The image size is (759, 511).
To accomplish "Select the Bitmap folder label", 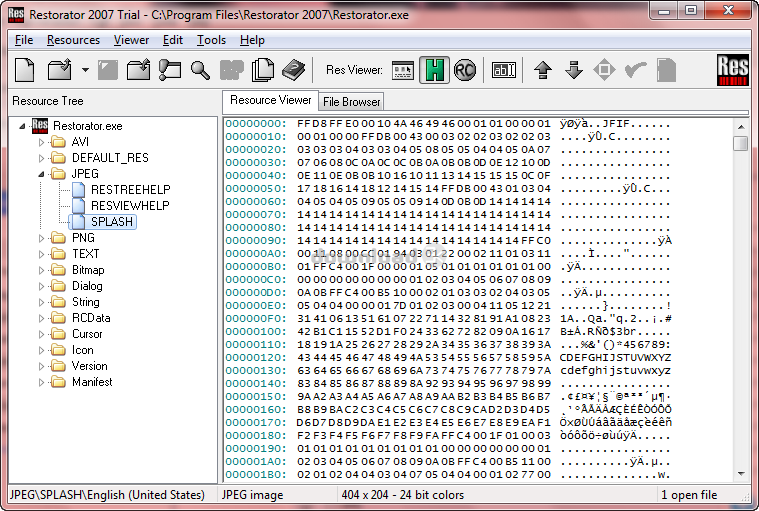I will tap(88, 270).
